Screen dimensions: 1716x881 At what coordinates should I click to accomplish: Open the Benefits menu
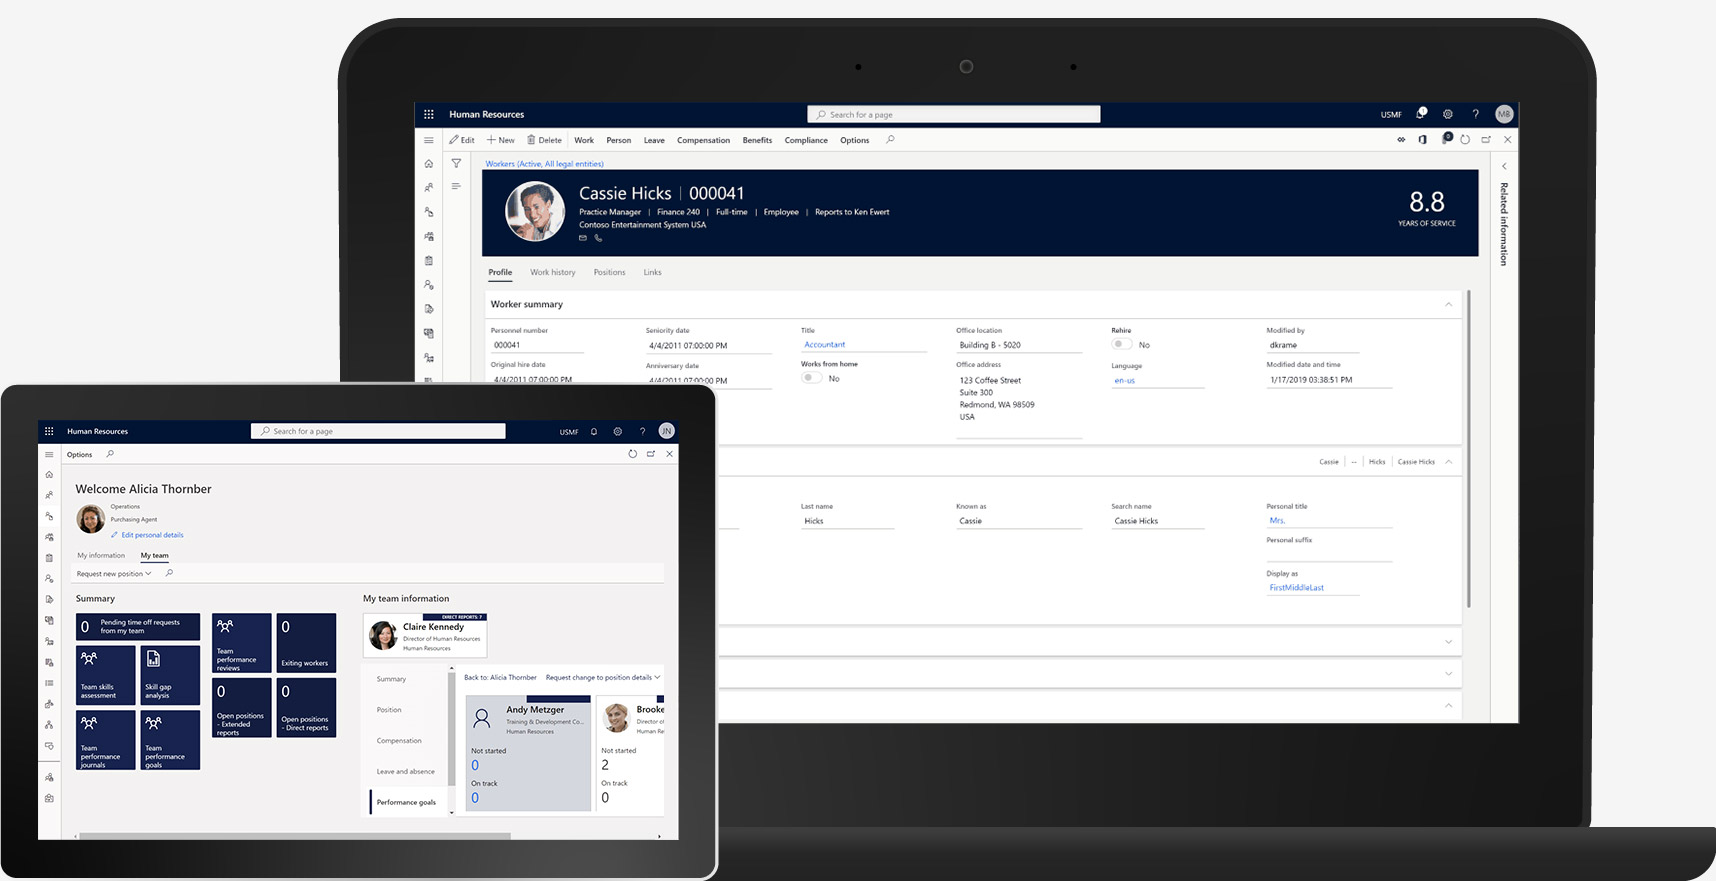click(757, 140)
